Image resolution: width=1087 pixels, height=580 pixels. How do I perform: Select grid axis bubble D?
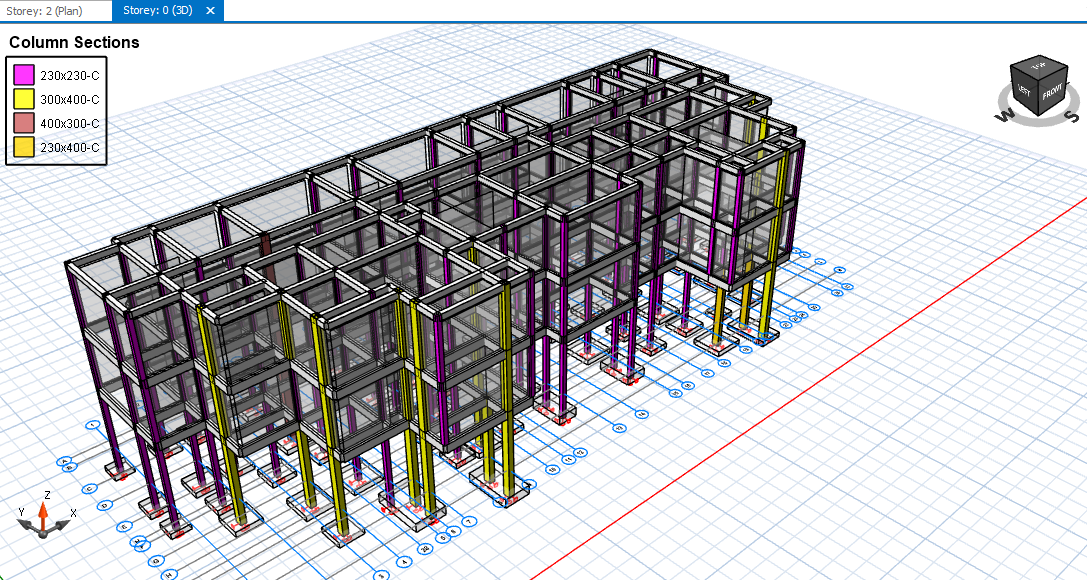point(105,505)
